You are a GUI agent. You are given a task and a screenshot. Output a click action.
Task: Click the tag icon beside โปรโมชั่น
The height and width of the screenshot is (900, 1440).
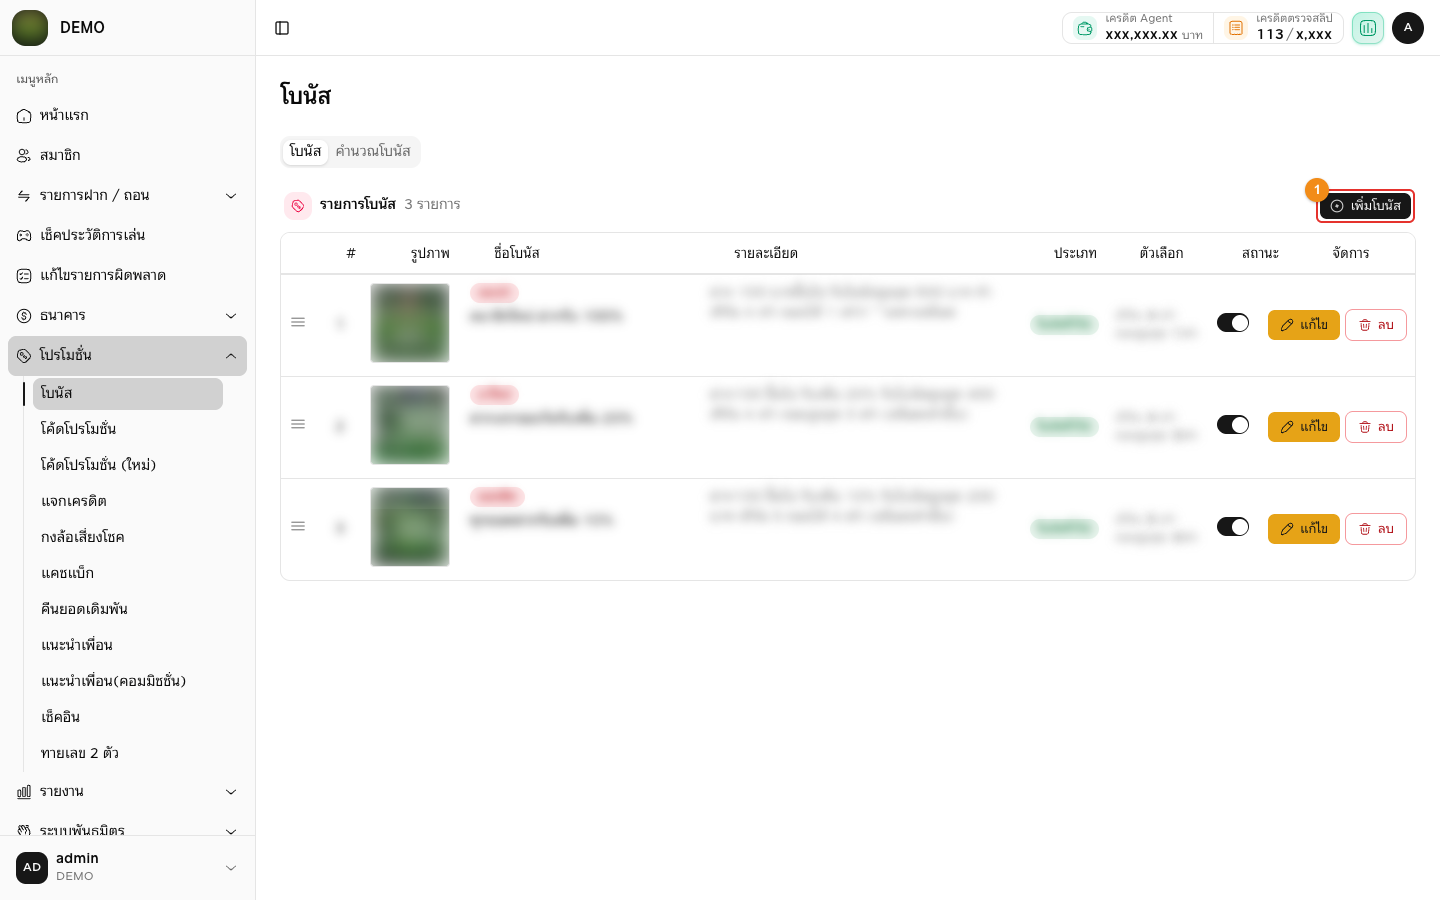24,356
